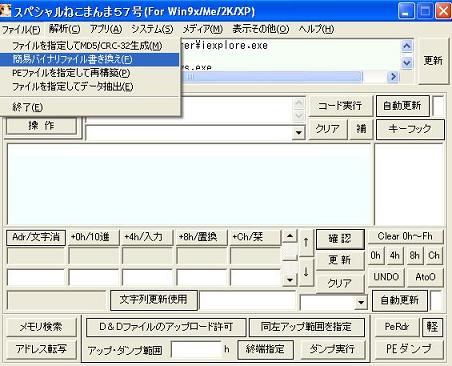Click the large light-blue text area
The width and height of the screenshot is (452, 366).
pos(189,184)
